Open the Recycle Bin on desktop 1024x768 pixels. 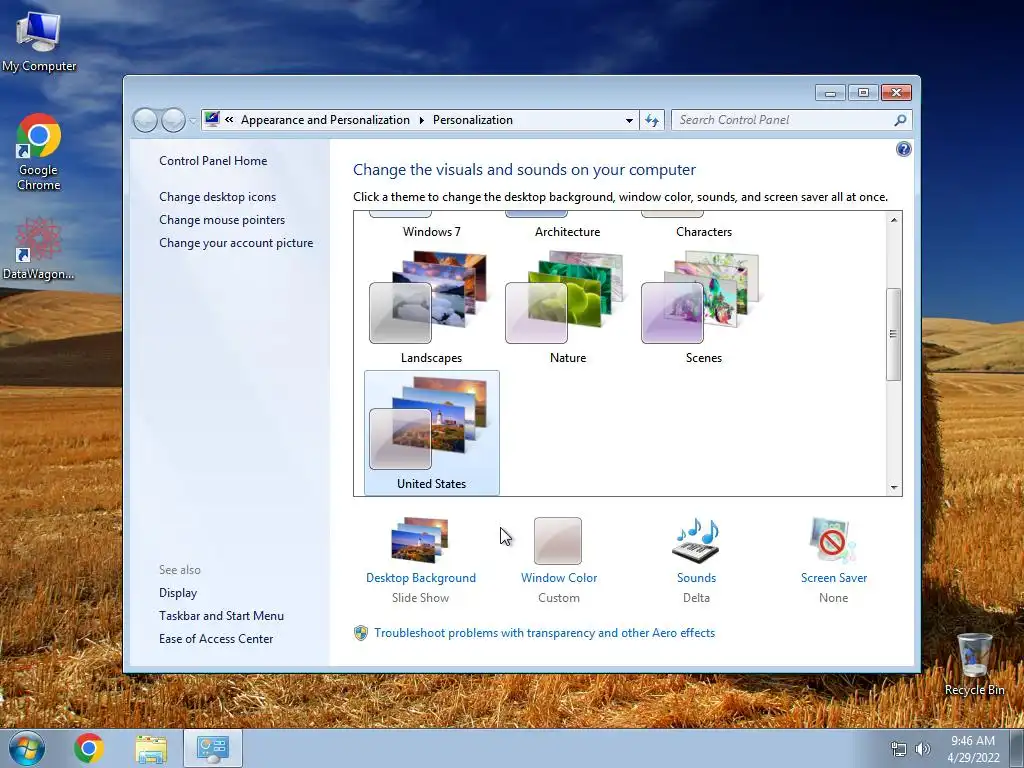pos(974,664)
